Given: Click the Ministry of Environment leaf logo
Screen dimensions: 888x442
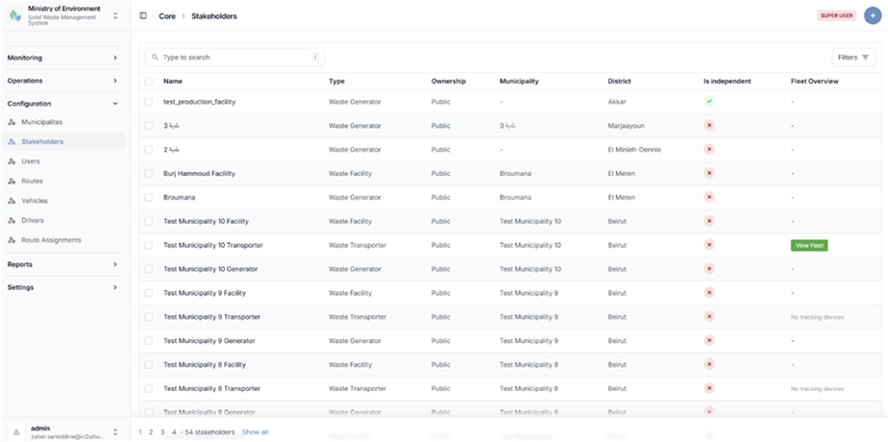Looking at the screenshot, I should [x=15, y=16].
